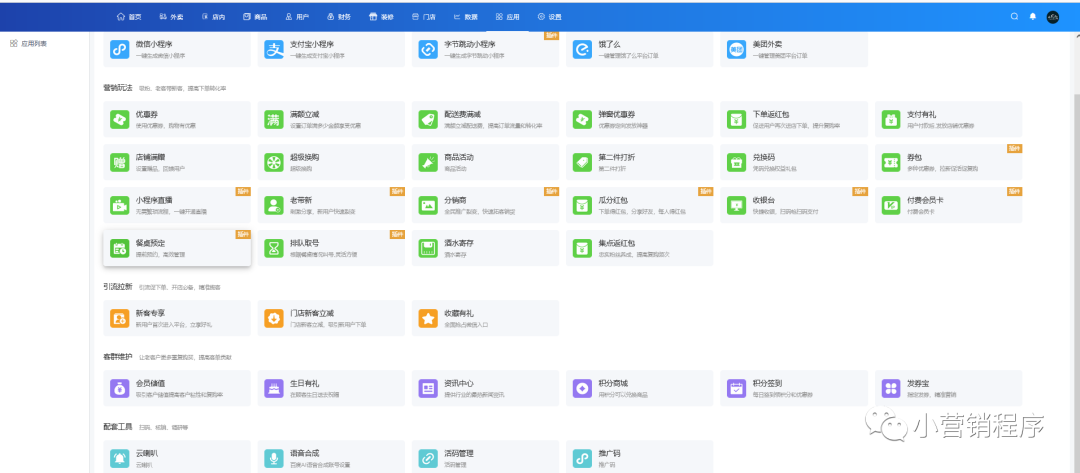Open the notification bell
The height and width of the screenshot is (473, 1080).
tap(1032, 17)
